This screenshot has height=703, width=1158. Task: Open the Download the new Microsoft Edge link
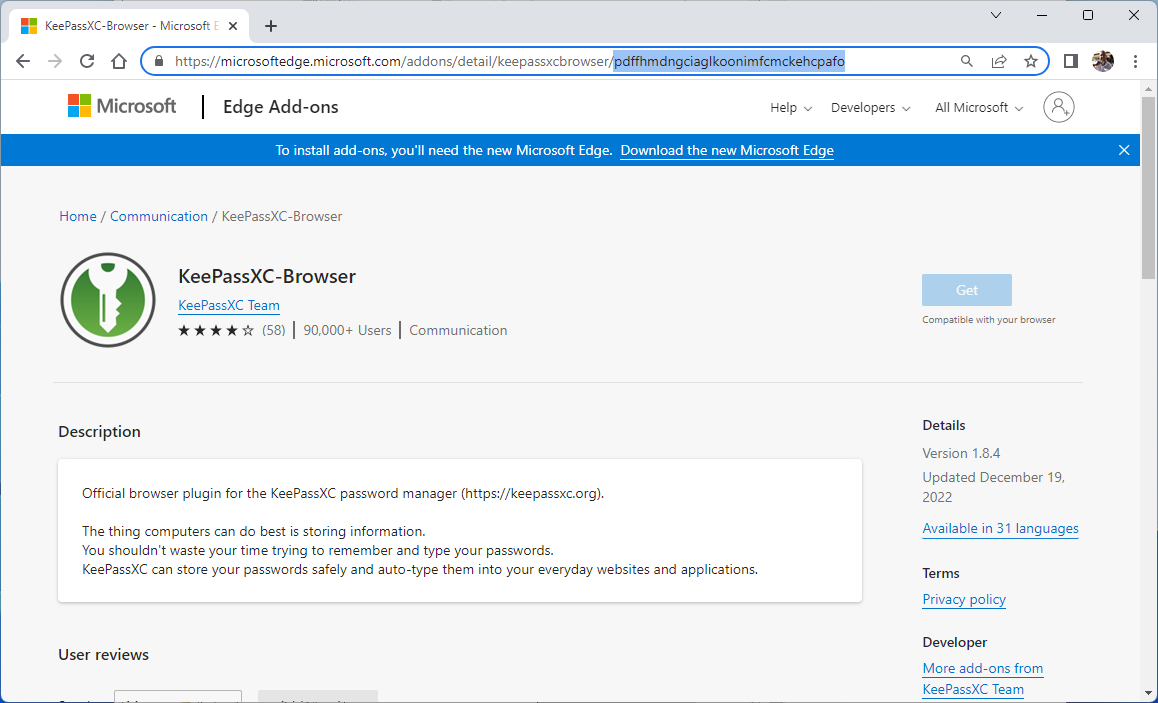tap(726, 150)
